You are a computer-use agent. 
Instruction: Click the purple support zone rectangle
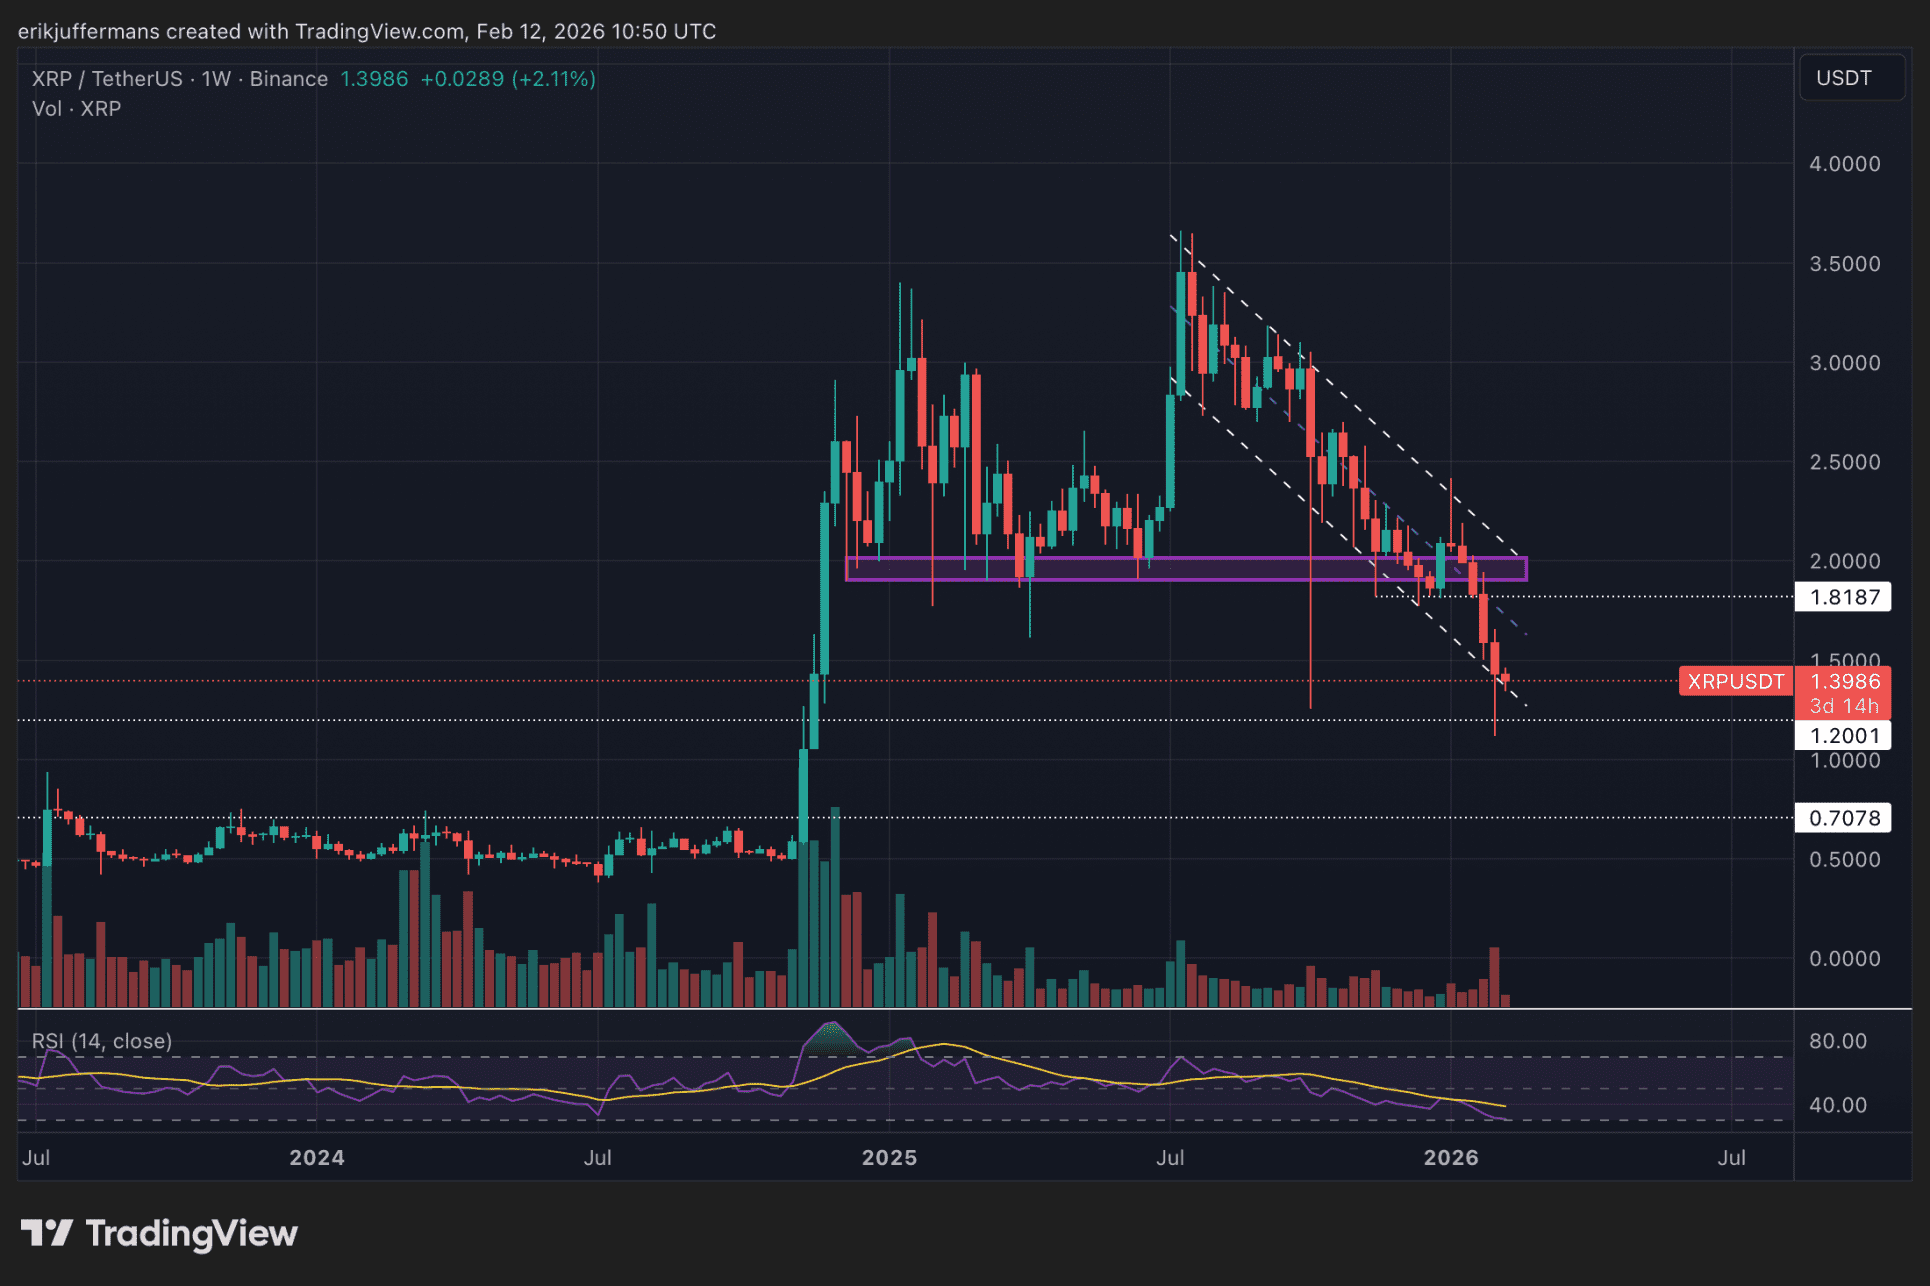click(1185, 569)
